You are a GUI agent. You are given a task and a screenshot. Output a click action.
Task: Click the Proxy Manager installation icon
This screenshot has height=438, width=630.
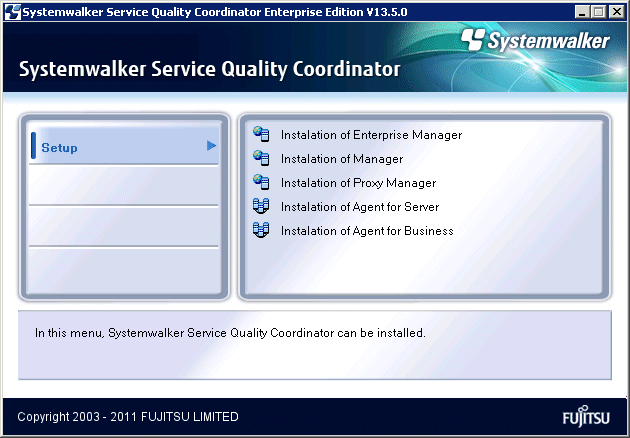tap(261, 182)
